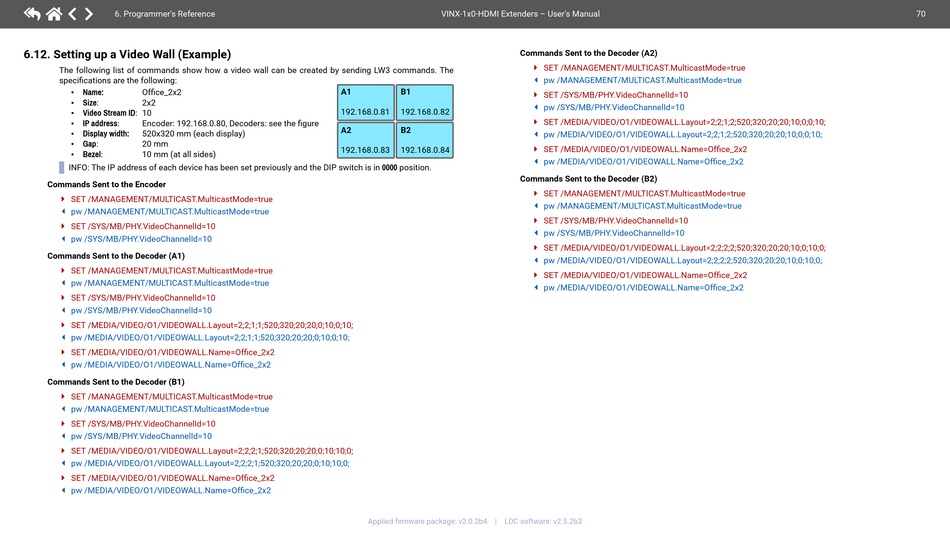The image size is (950, 533).
Task: Click Encoder's pw MulticastMode=true response line
Action: [x=170, y=212]
